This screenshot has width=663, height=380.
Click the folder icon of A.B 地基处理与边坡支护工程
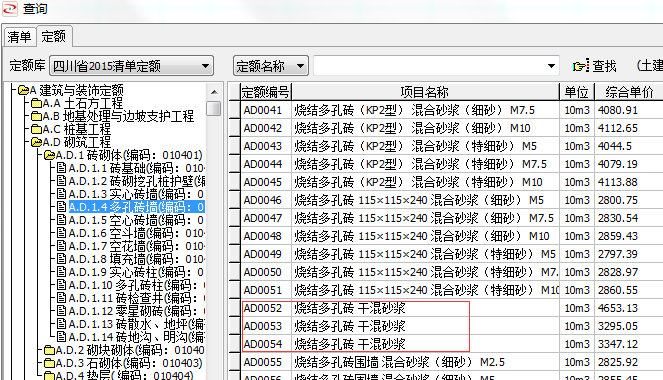click(36, 116)
